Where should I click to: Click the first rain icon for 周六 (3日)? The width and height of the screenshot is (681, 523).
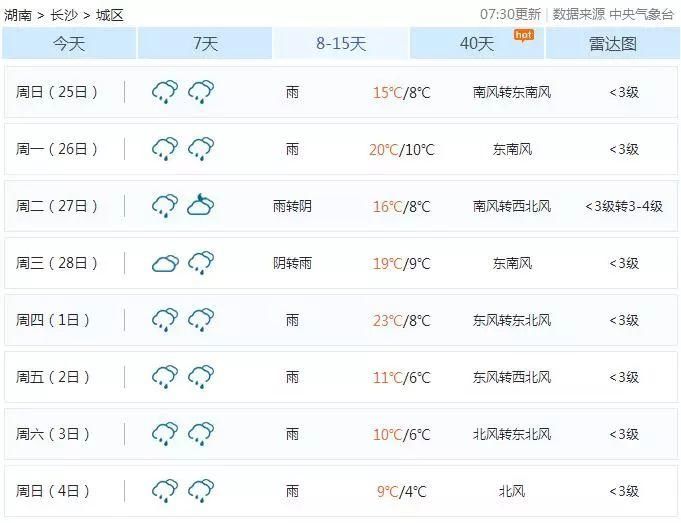pos(165,435)
